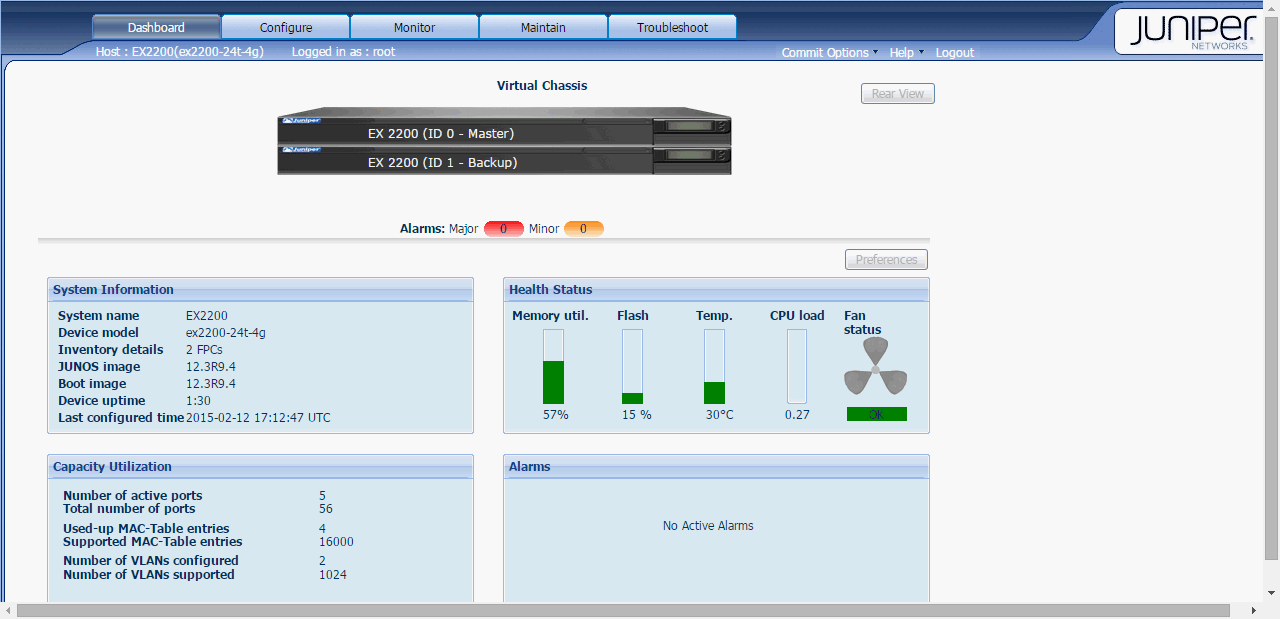Click the Virtual Chassis heading
Viewport: 1280px width, 619px height.
pyautogui.click(x=542, y=86)
